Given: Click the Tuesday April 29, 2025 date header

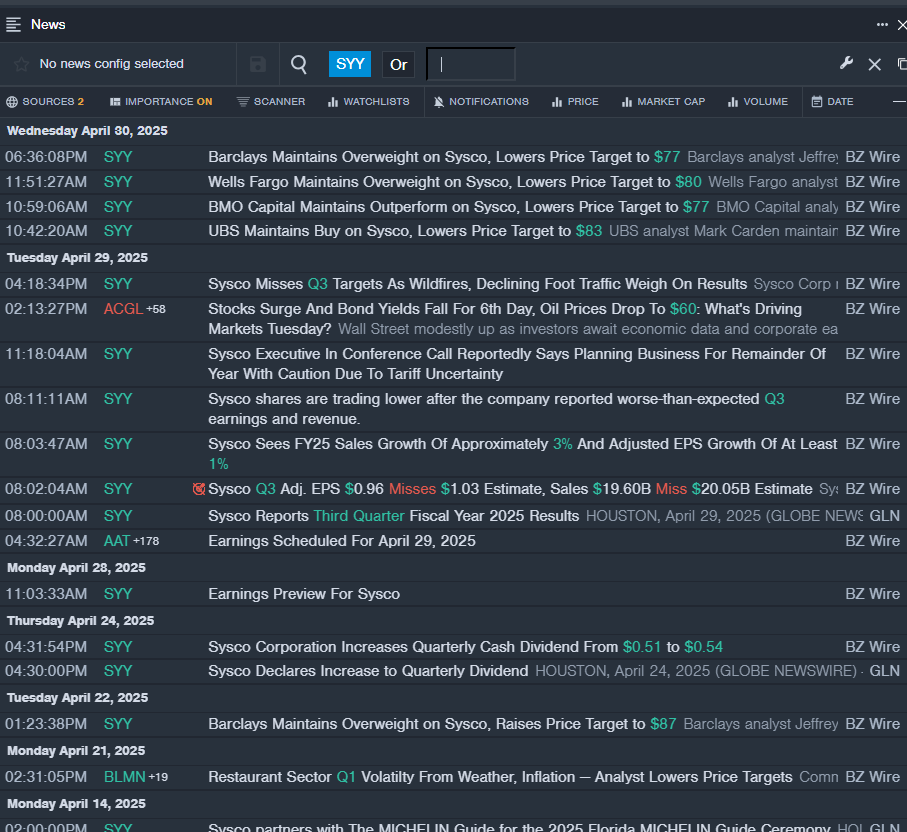Looking at the screenshot, I should (78, 258).
